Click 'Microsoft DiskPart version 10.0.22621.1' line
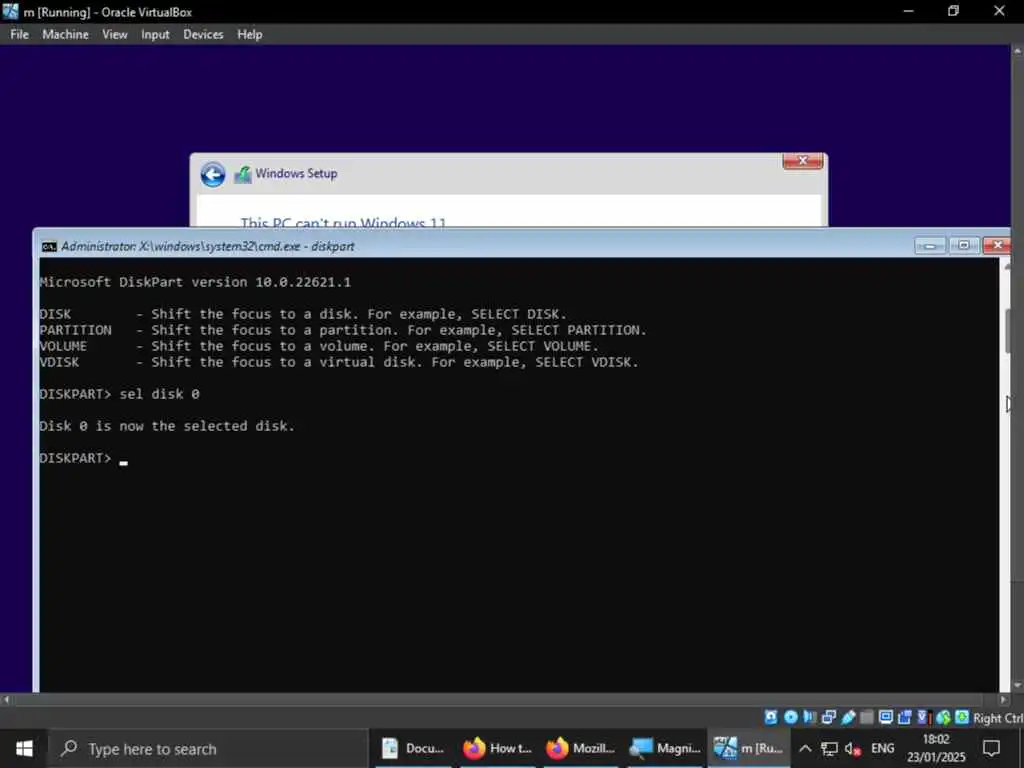 [195, 282]
